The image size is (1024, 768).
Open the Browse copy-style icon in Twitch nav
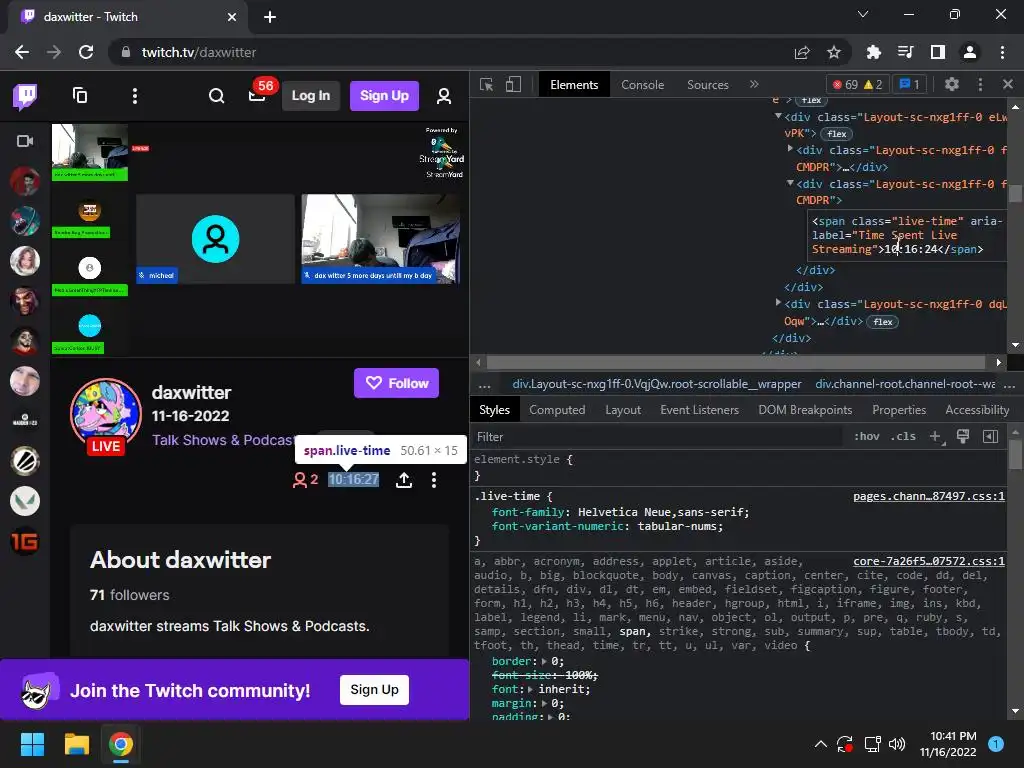[x=80, y=96]
